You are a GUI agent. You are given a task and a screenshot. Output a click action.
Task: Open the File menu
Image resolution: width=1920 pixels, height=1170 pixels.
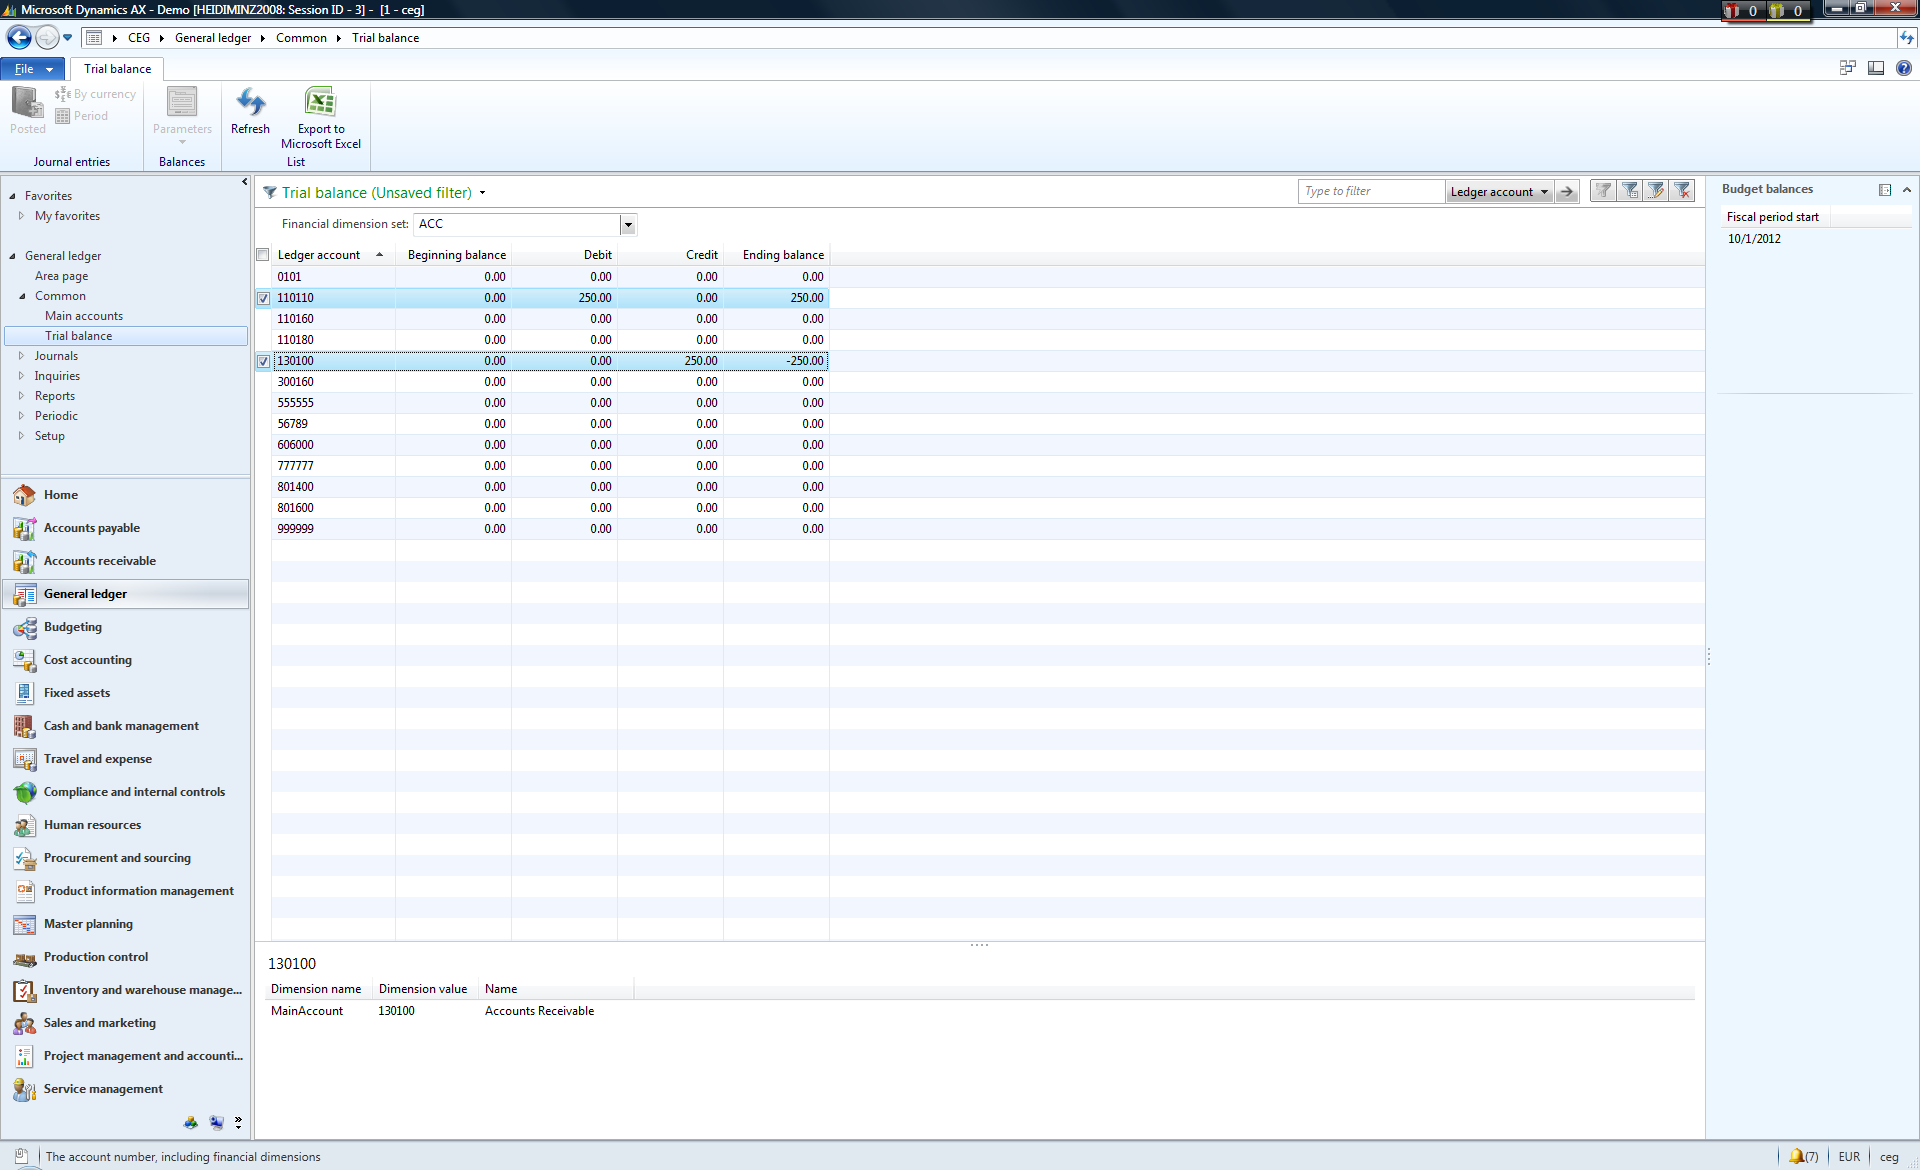[x=32, y=69]
